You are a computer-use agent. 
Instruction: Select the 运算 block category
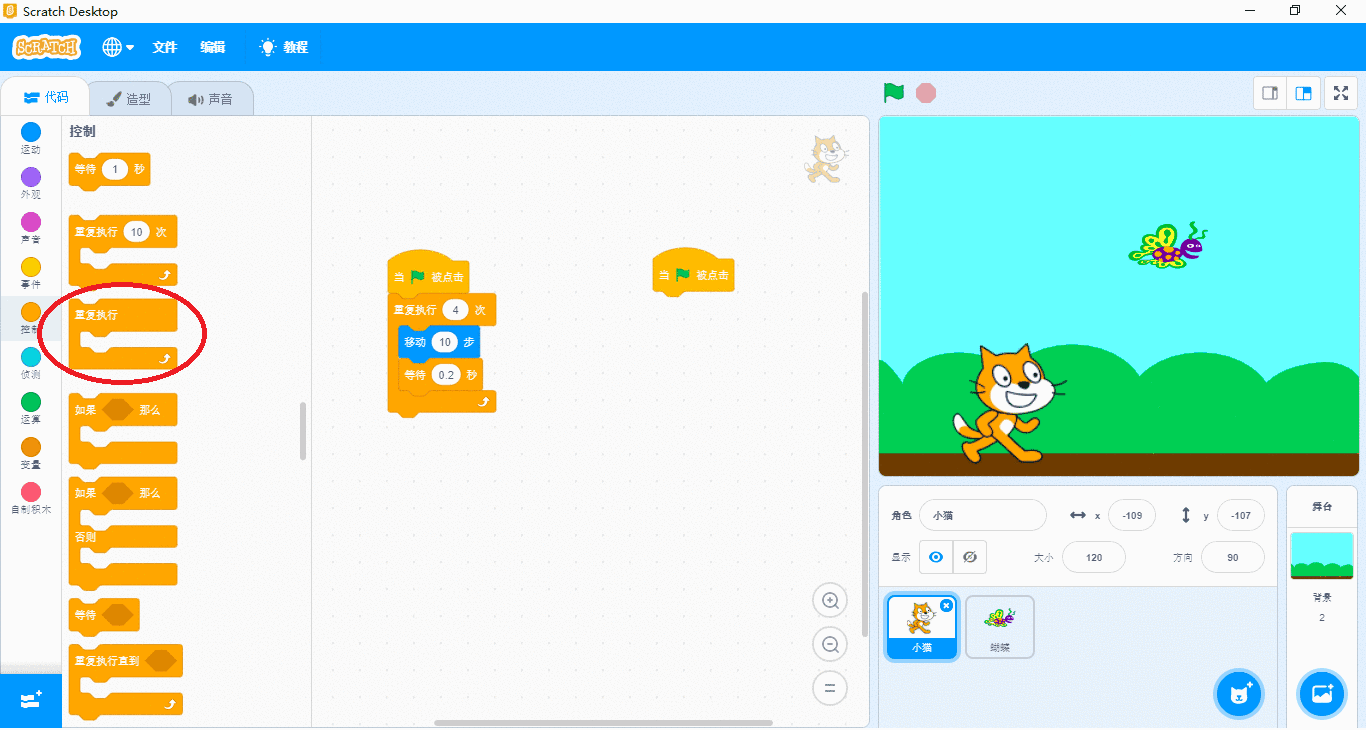pos(31,408)
